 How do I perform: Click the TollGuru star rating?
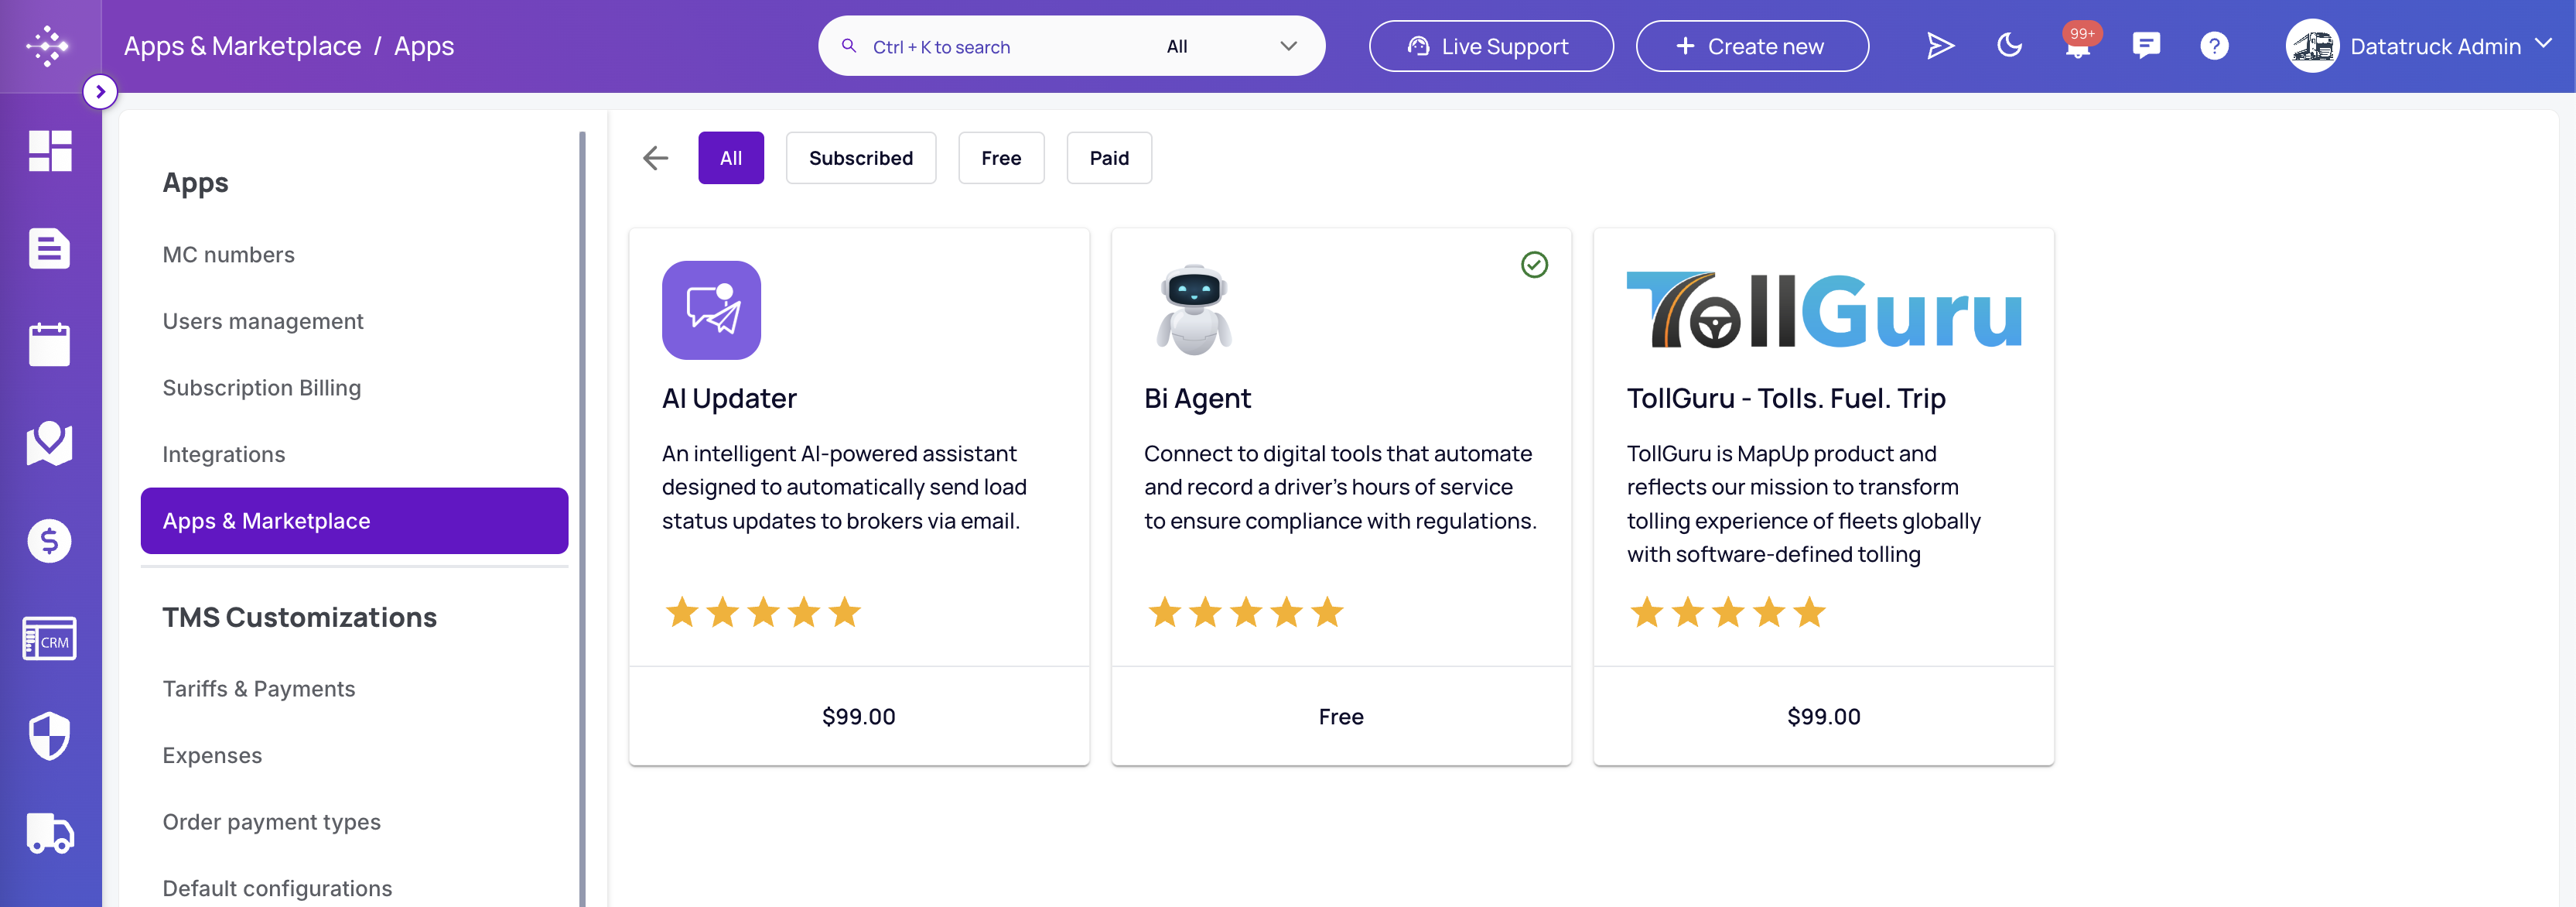tap(1728, 612)
